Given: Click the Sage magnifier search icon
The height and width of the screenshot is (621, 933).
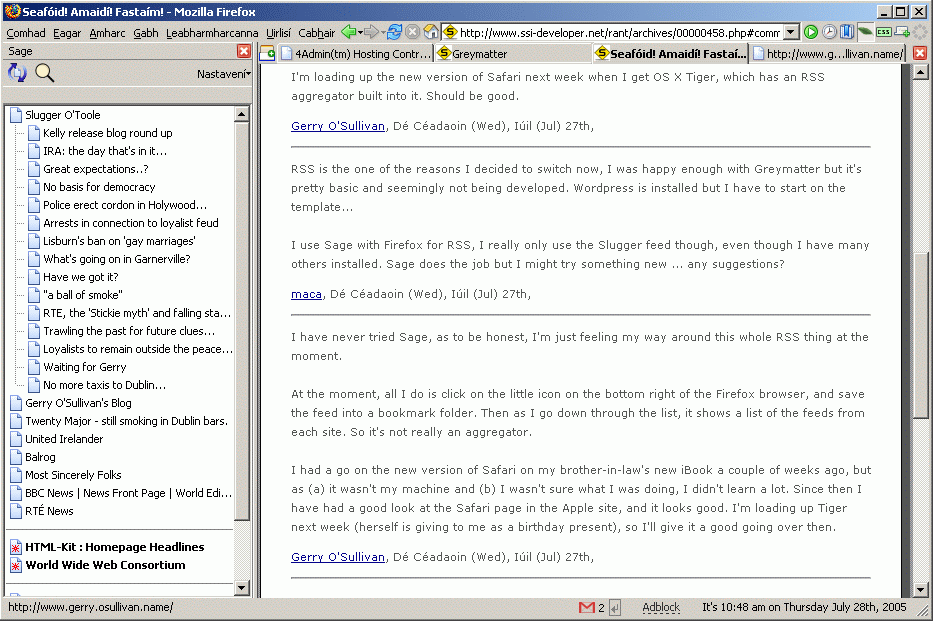Looking at the screenshot, I should tap(44, 73).
